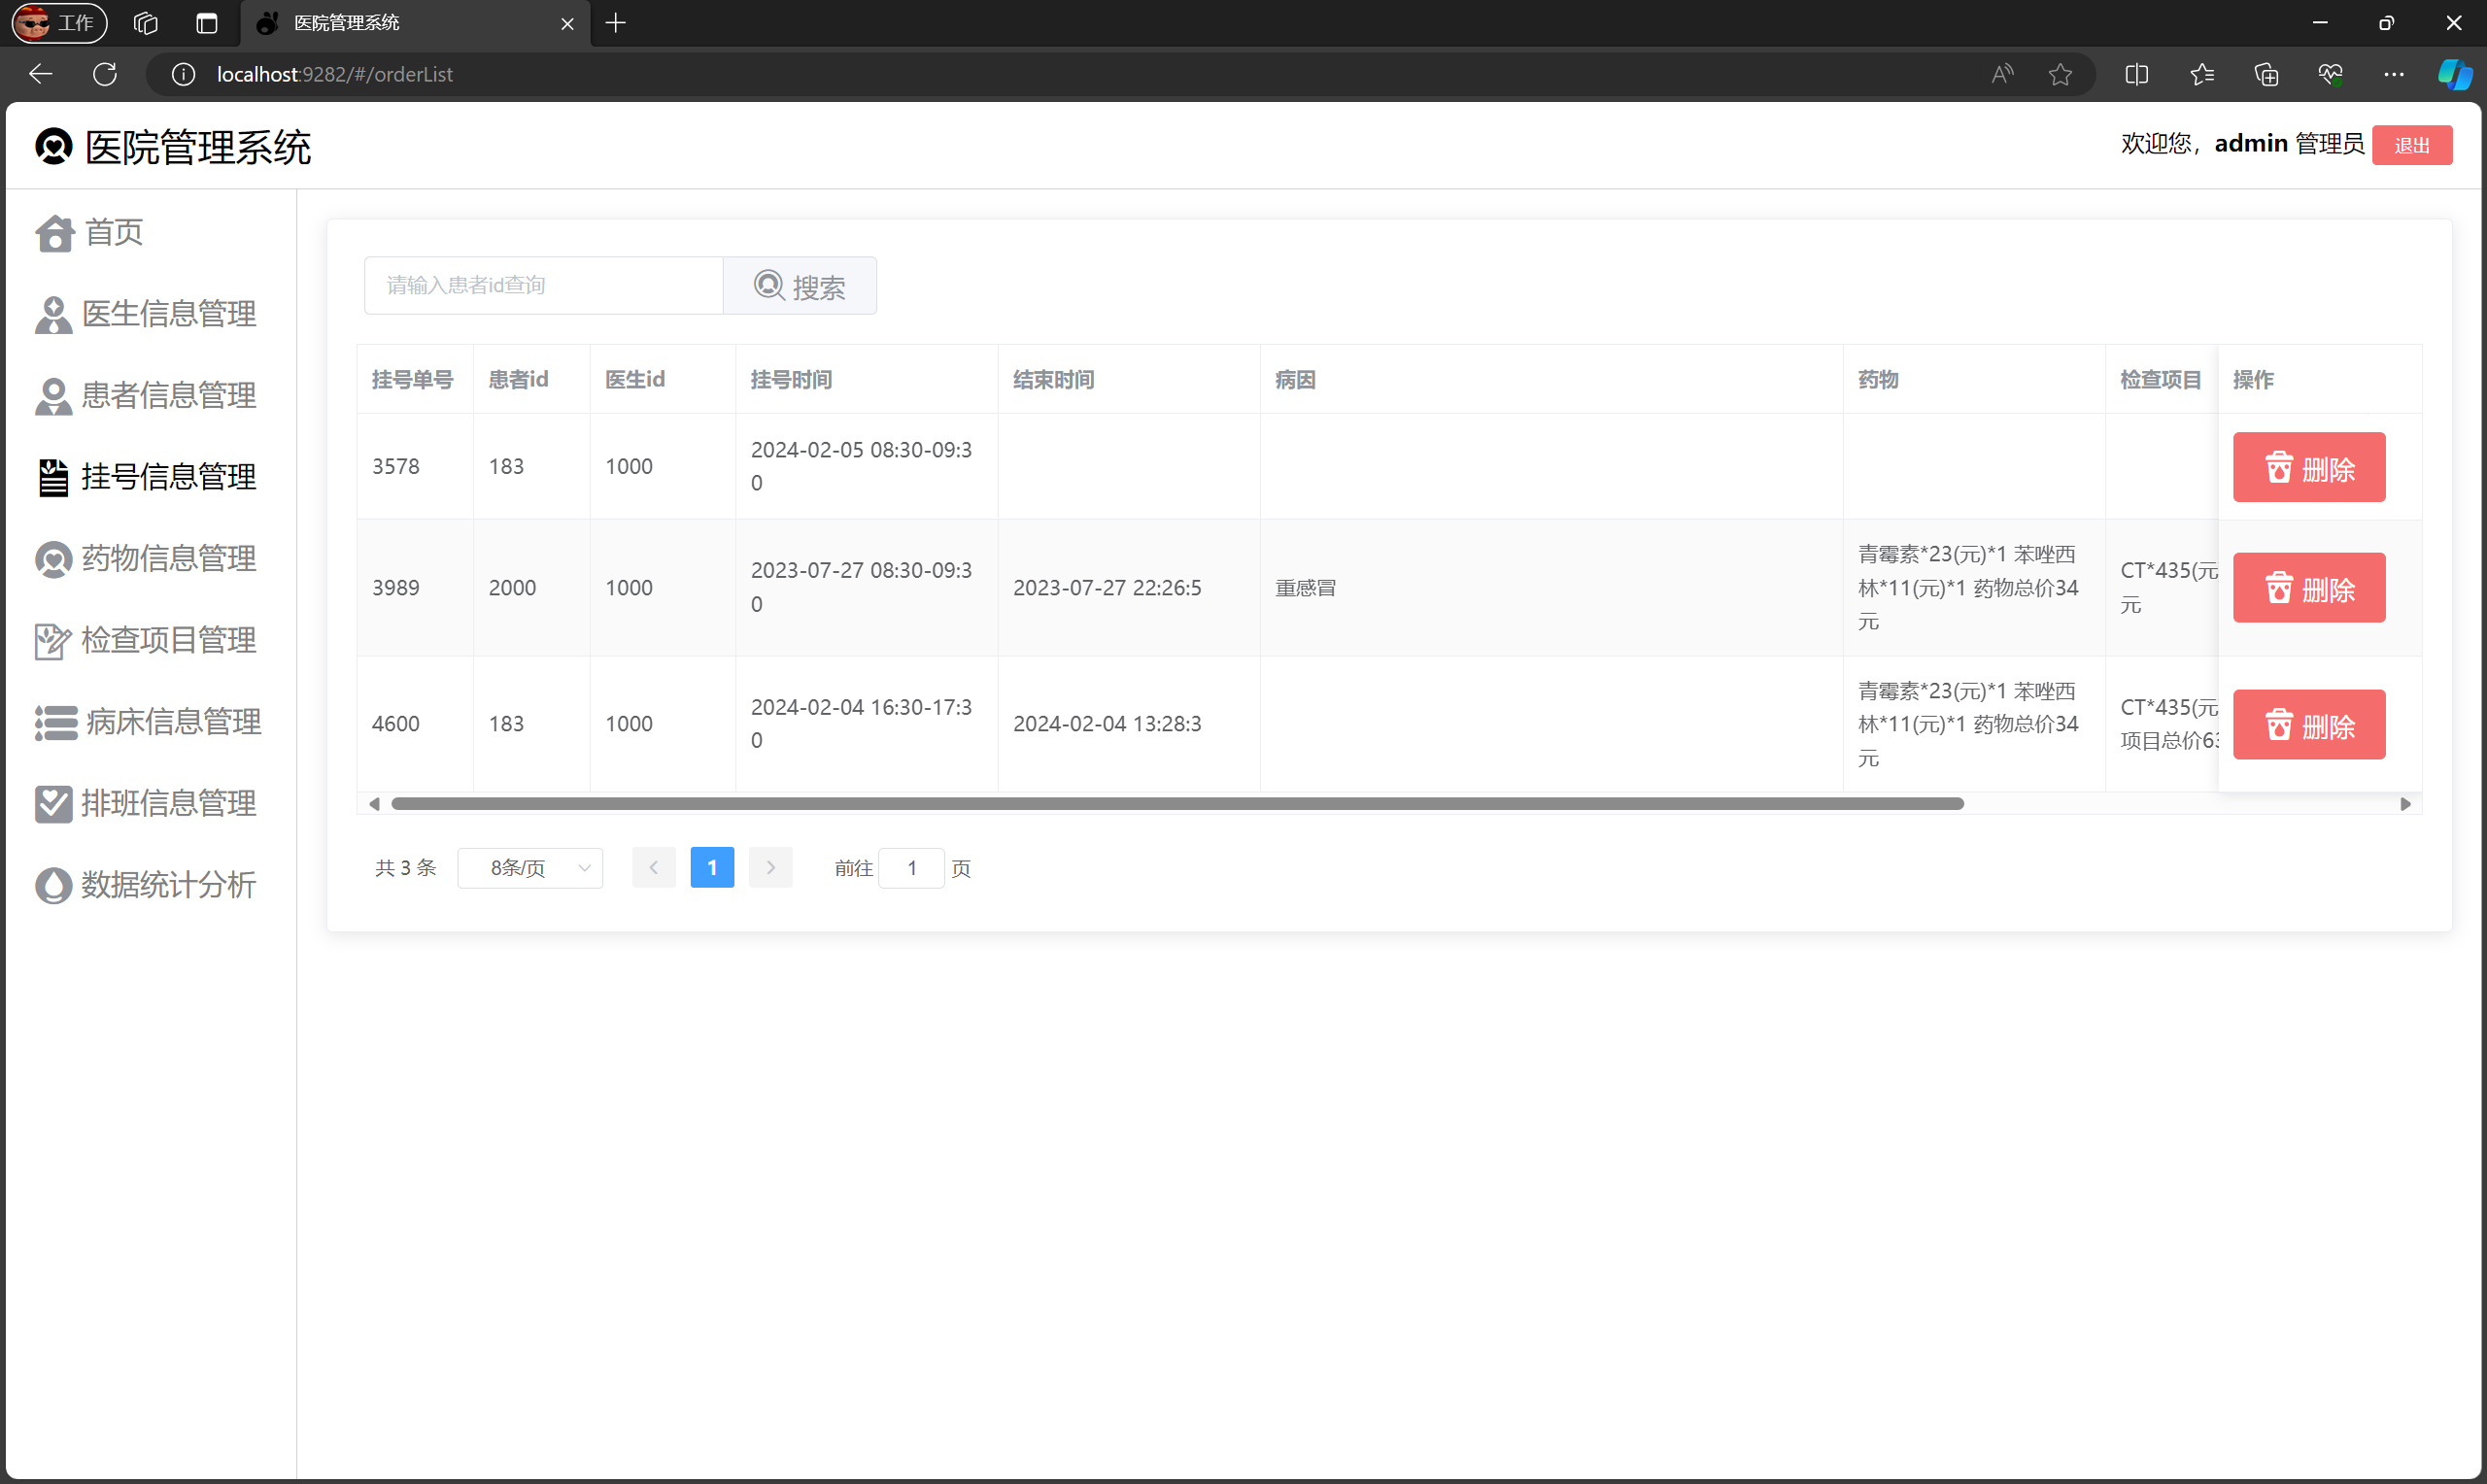This screenshot has width=2487, height=1484.
Task: Switch to the 医院管理系统 browser tab
Action: click(x=400, y=23)
